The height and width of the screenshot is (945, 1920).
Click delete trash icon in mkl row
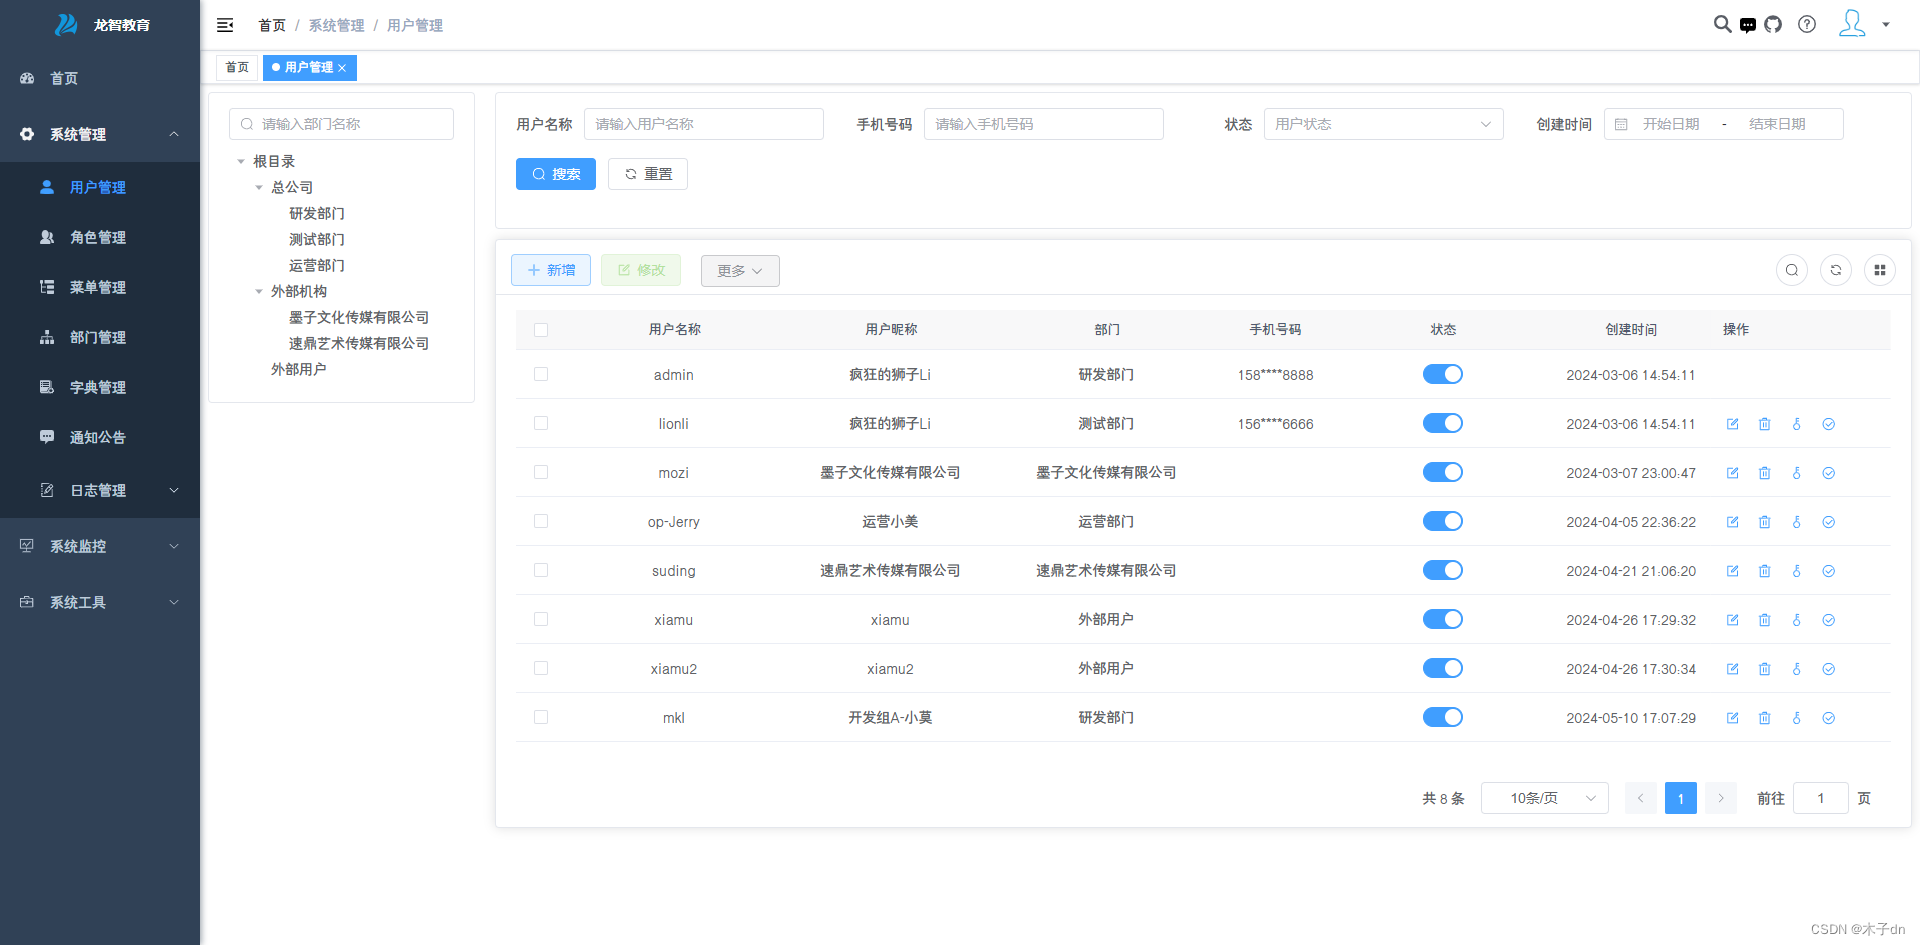pos(1765,718)
